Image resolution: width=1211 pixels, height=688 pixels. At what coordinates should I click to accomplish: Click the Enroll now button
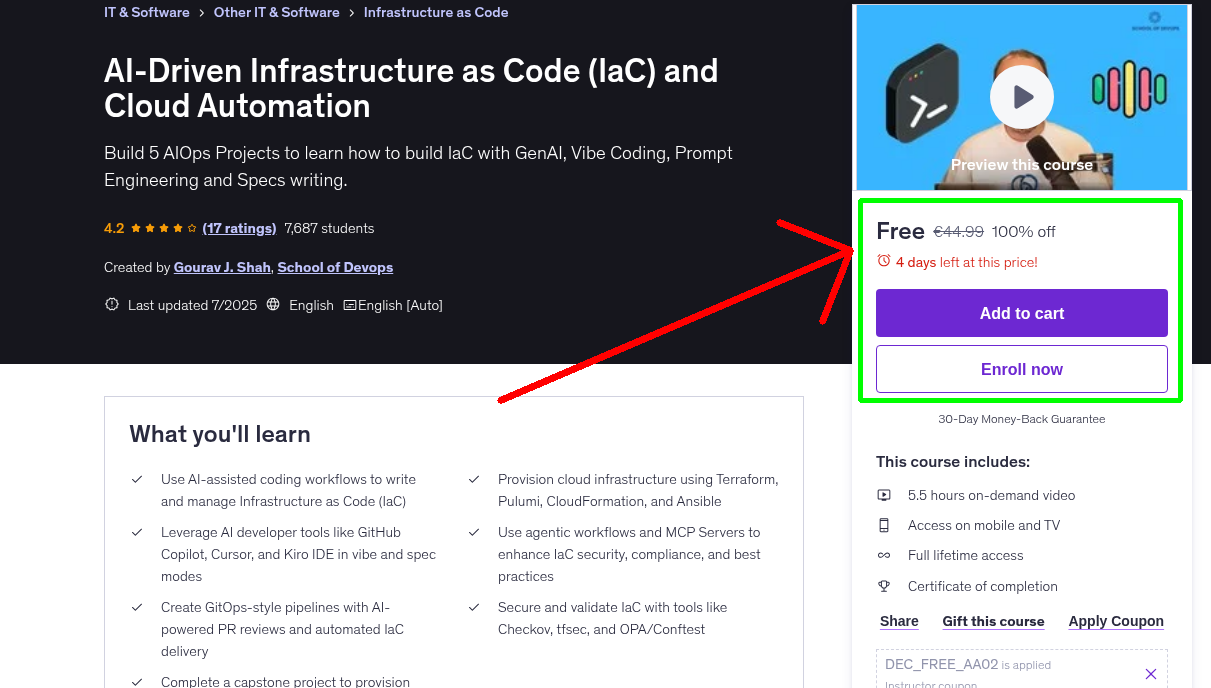pos(1021,369)
